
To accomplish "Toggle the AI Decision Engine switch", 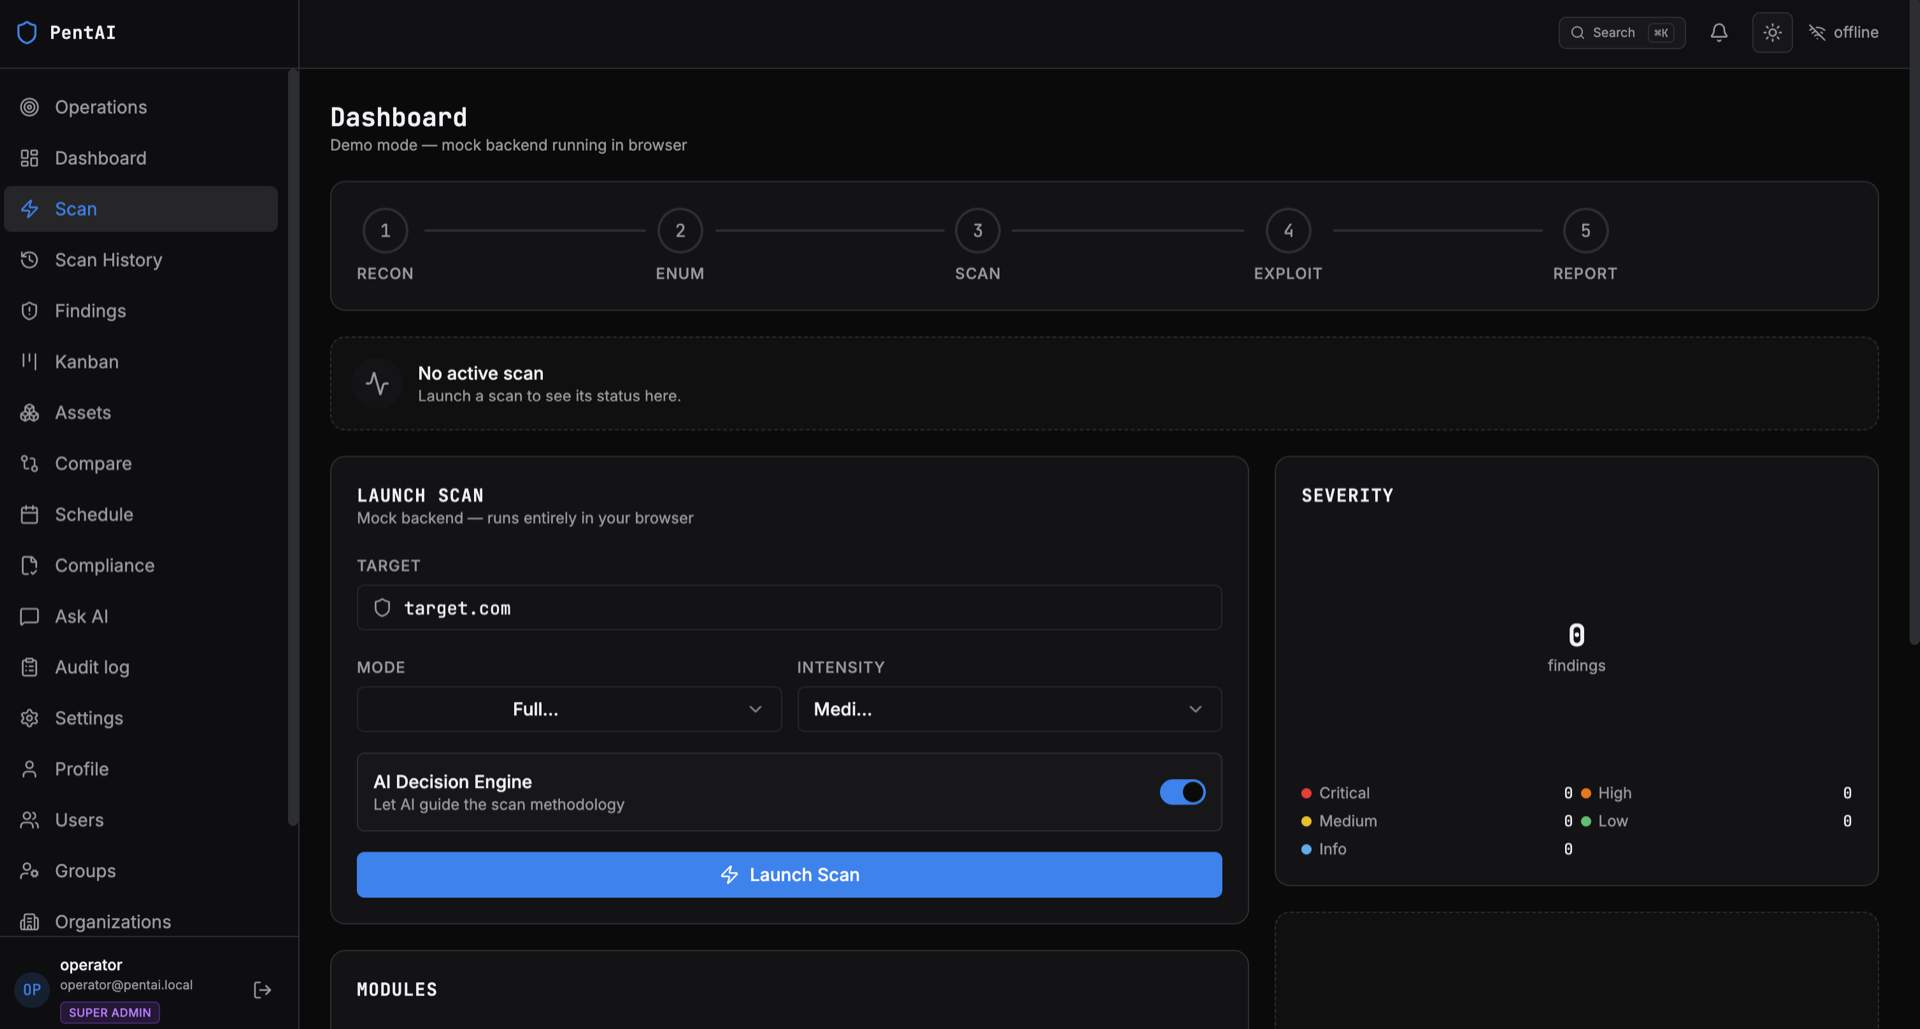I will click(1182, 792).
